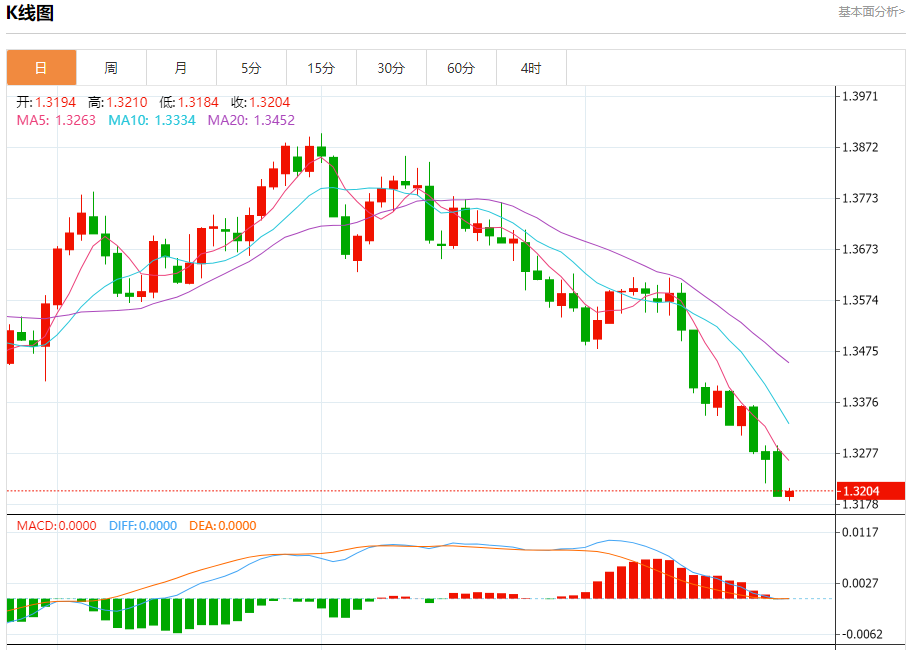Click the MACD value label

(57, 526)
